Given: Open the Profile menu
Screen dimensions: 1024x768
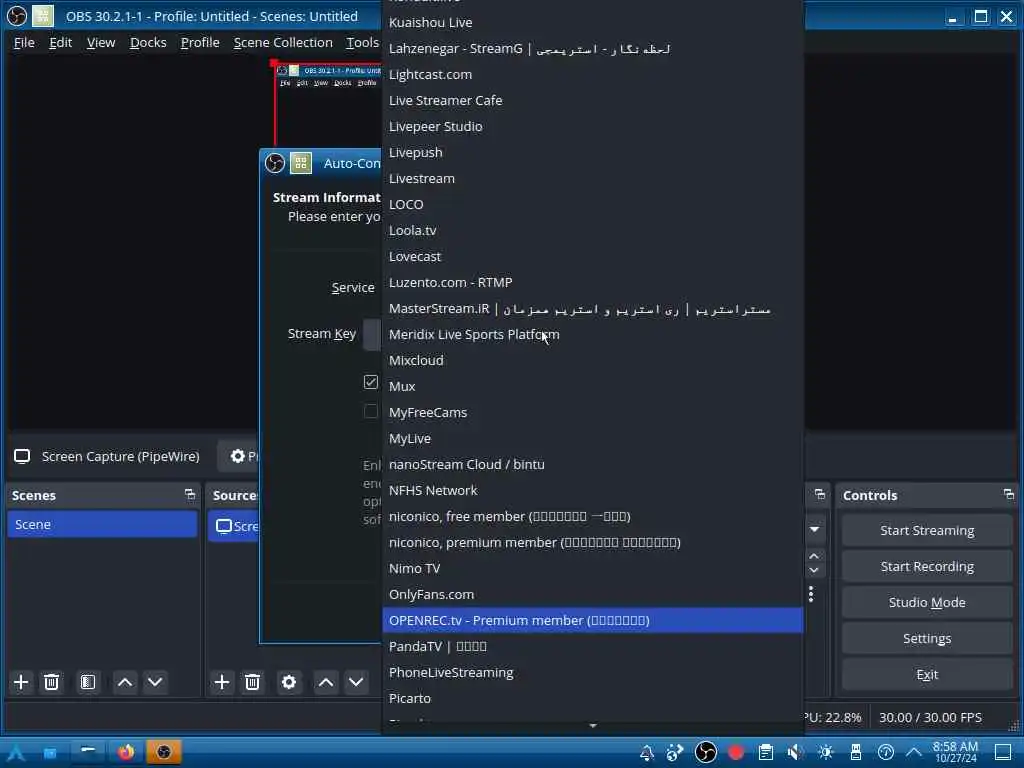Looking at the screenshot, I should [x=200, y=42].
